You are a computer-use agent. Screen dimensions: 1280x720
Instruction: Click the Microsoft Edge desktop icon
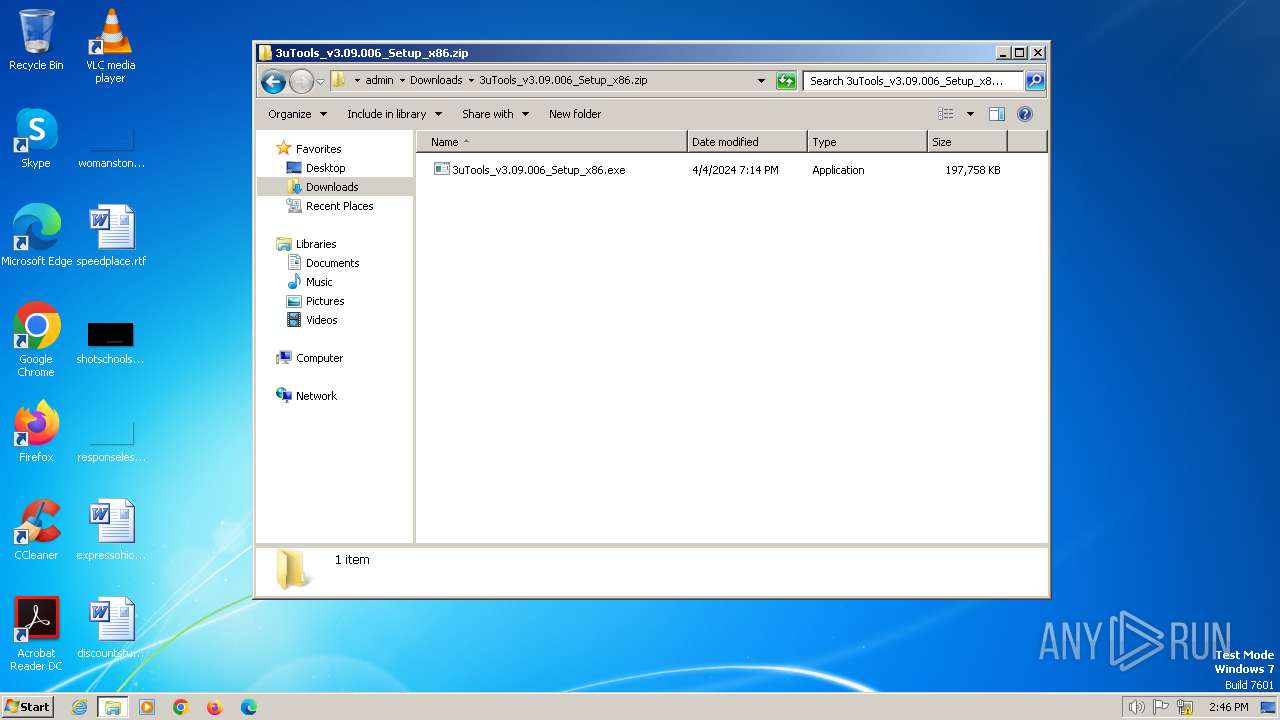(36, 236)
